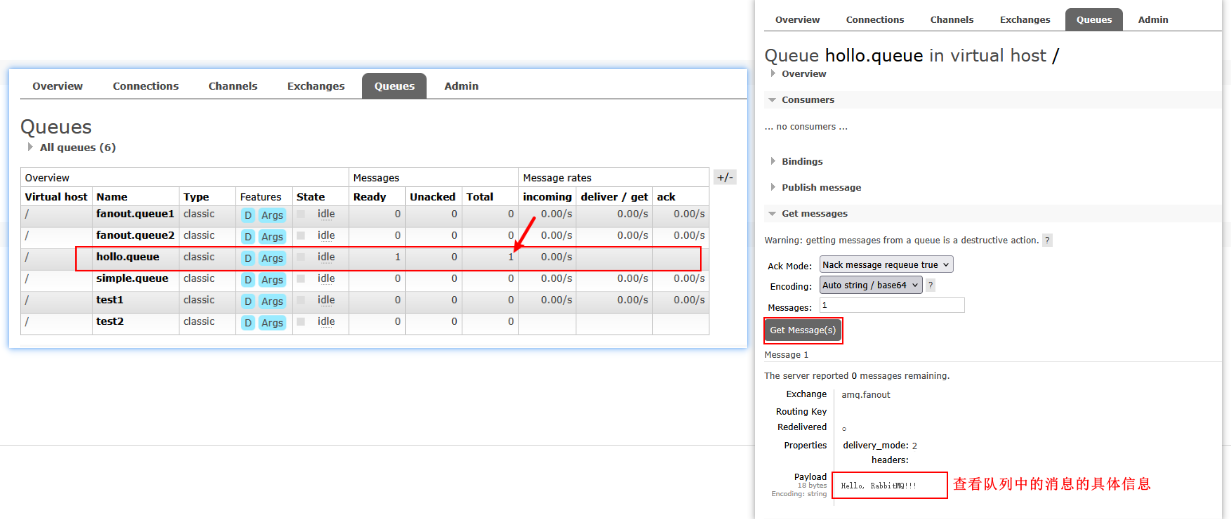The height and width of the screenshot is (519, 1231).
Task: Click the help icon beside the destructive action warning
Action: [x=1047, y=241]
